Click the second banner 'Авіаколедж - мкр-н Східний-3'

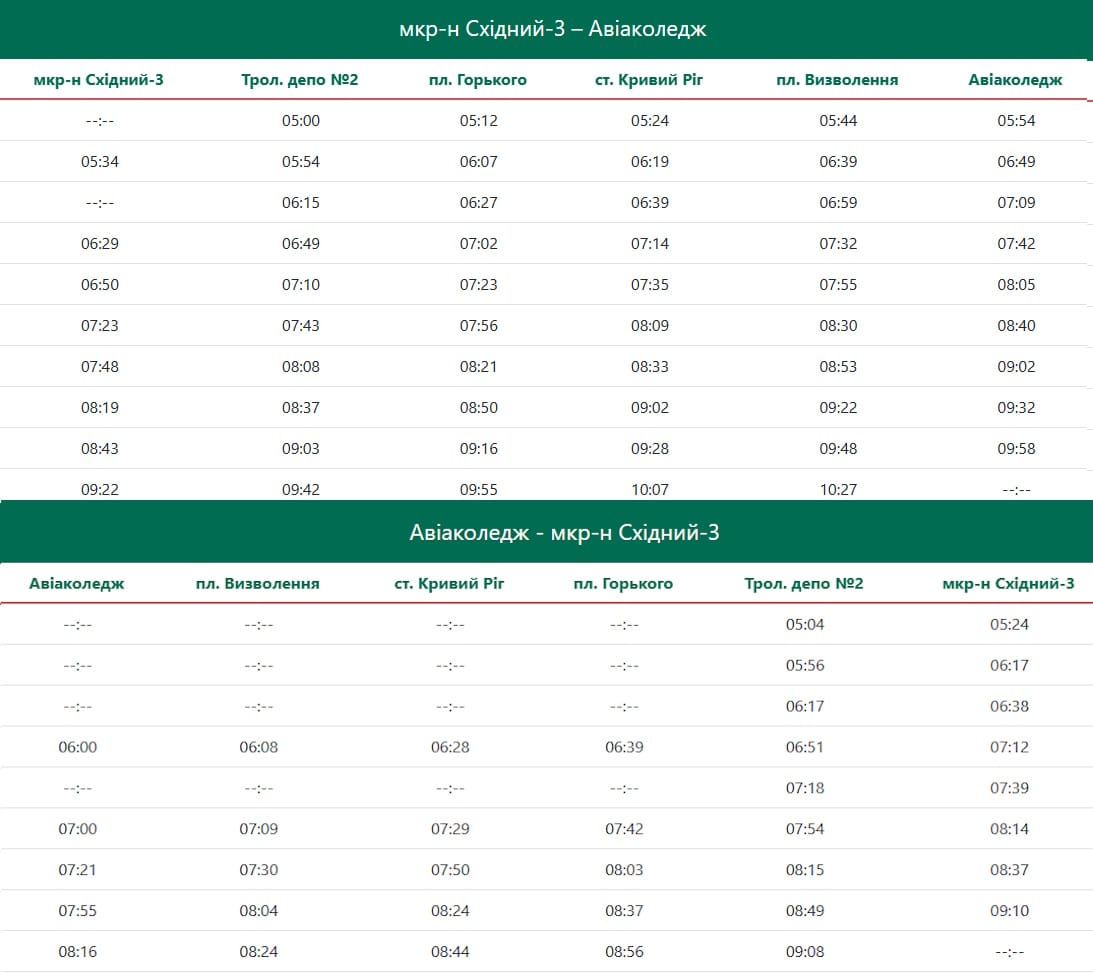coord(564,533)
